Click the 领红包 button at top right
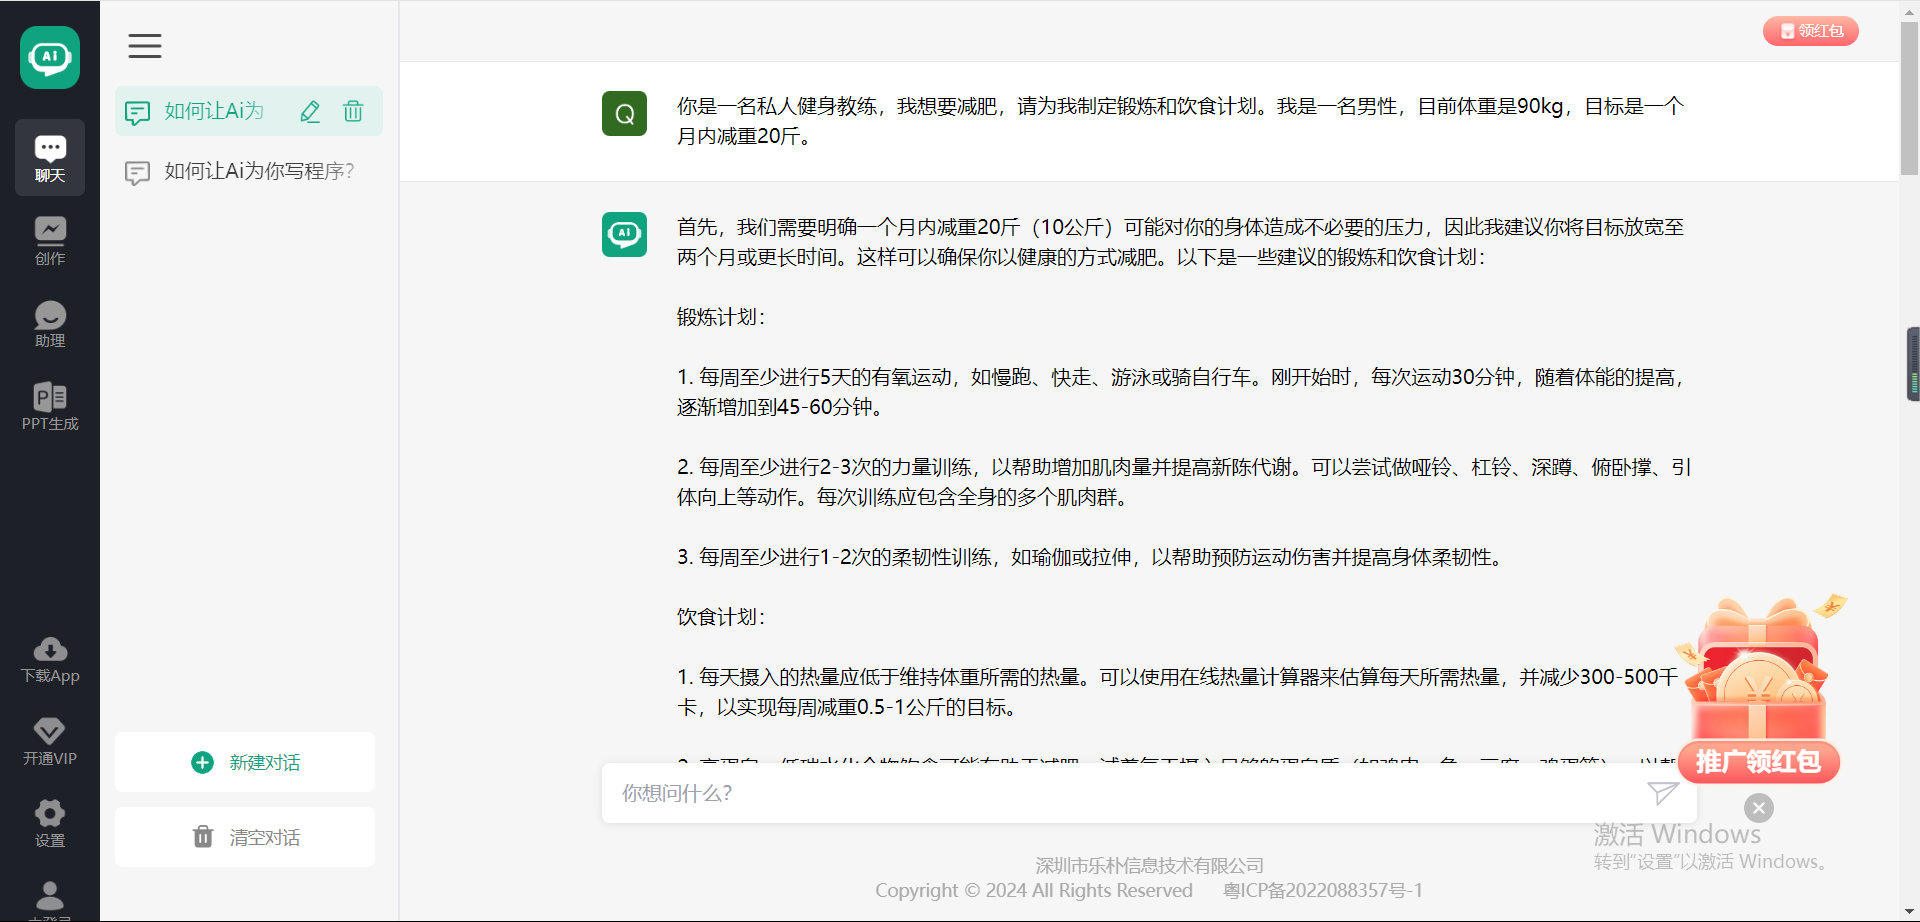 tap(1810, 30)
